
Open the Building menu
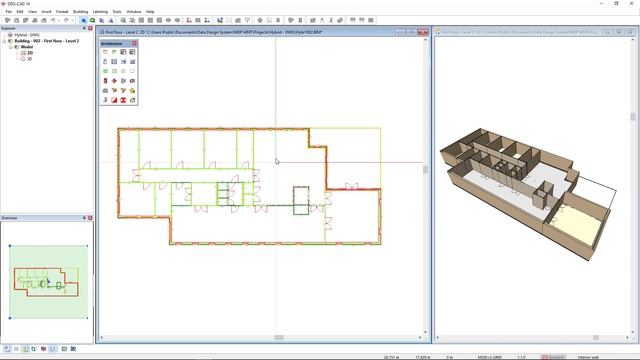[x=80, y=11]
